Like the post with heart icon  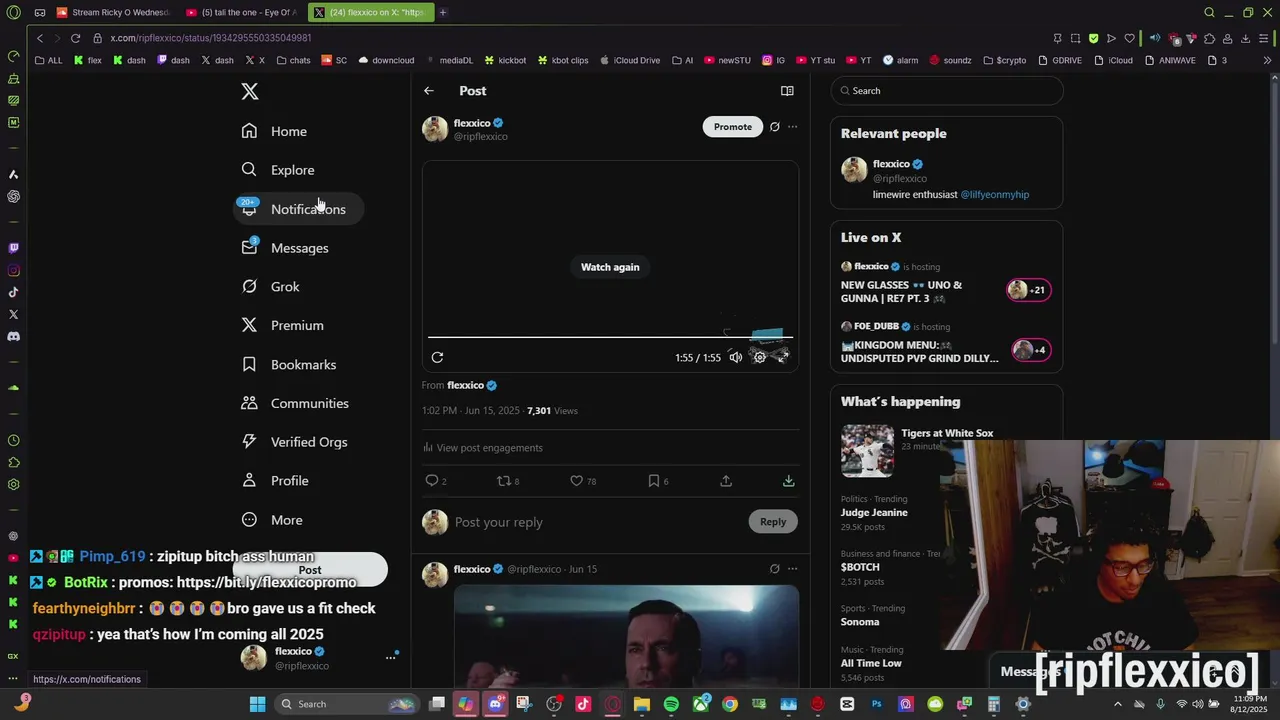[x=576, y=481]
